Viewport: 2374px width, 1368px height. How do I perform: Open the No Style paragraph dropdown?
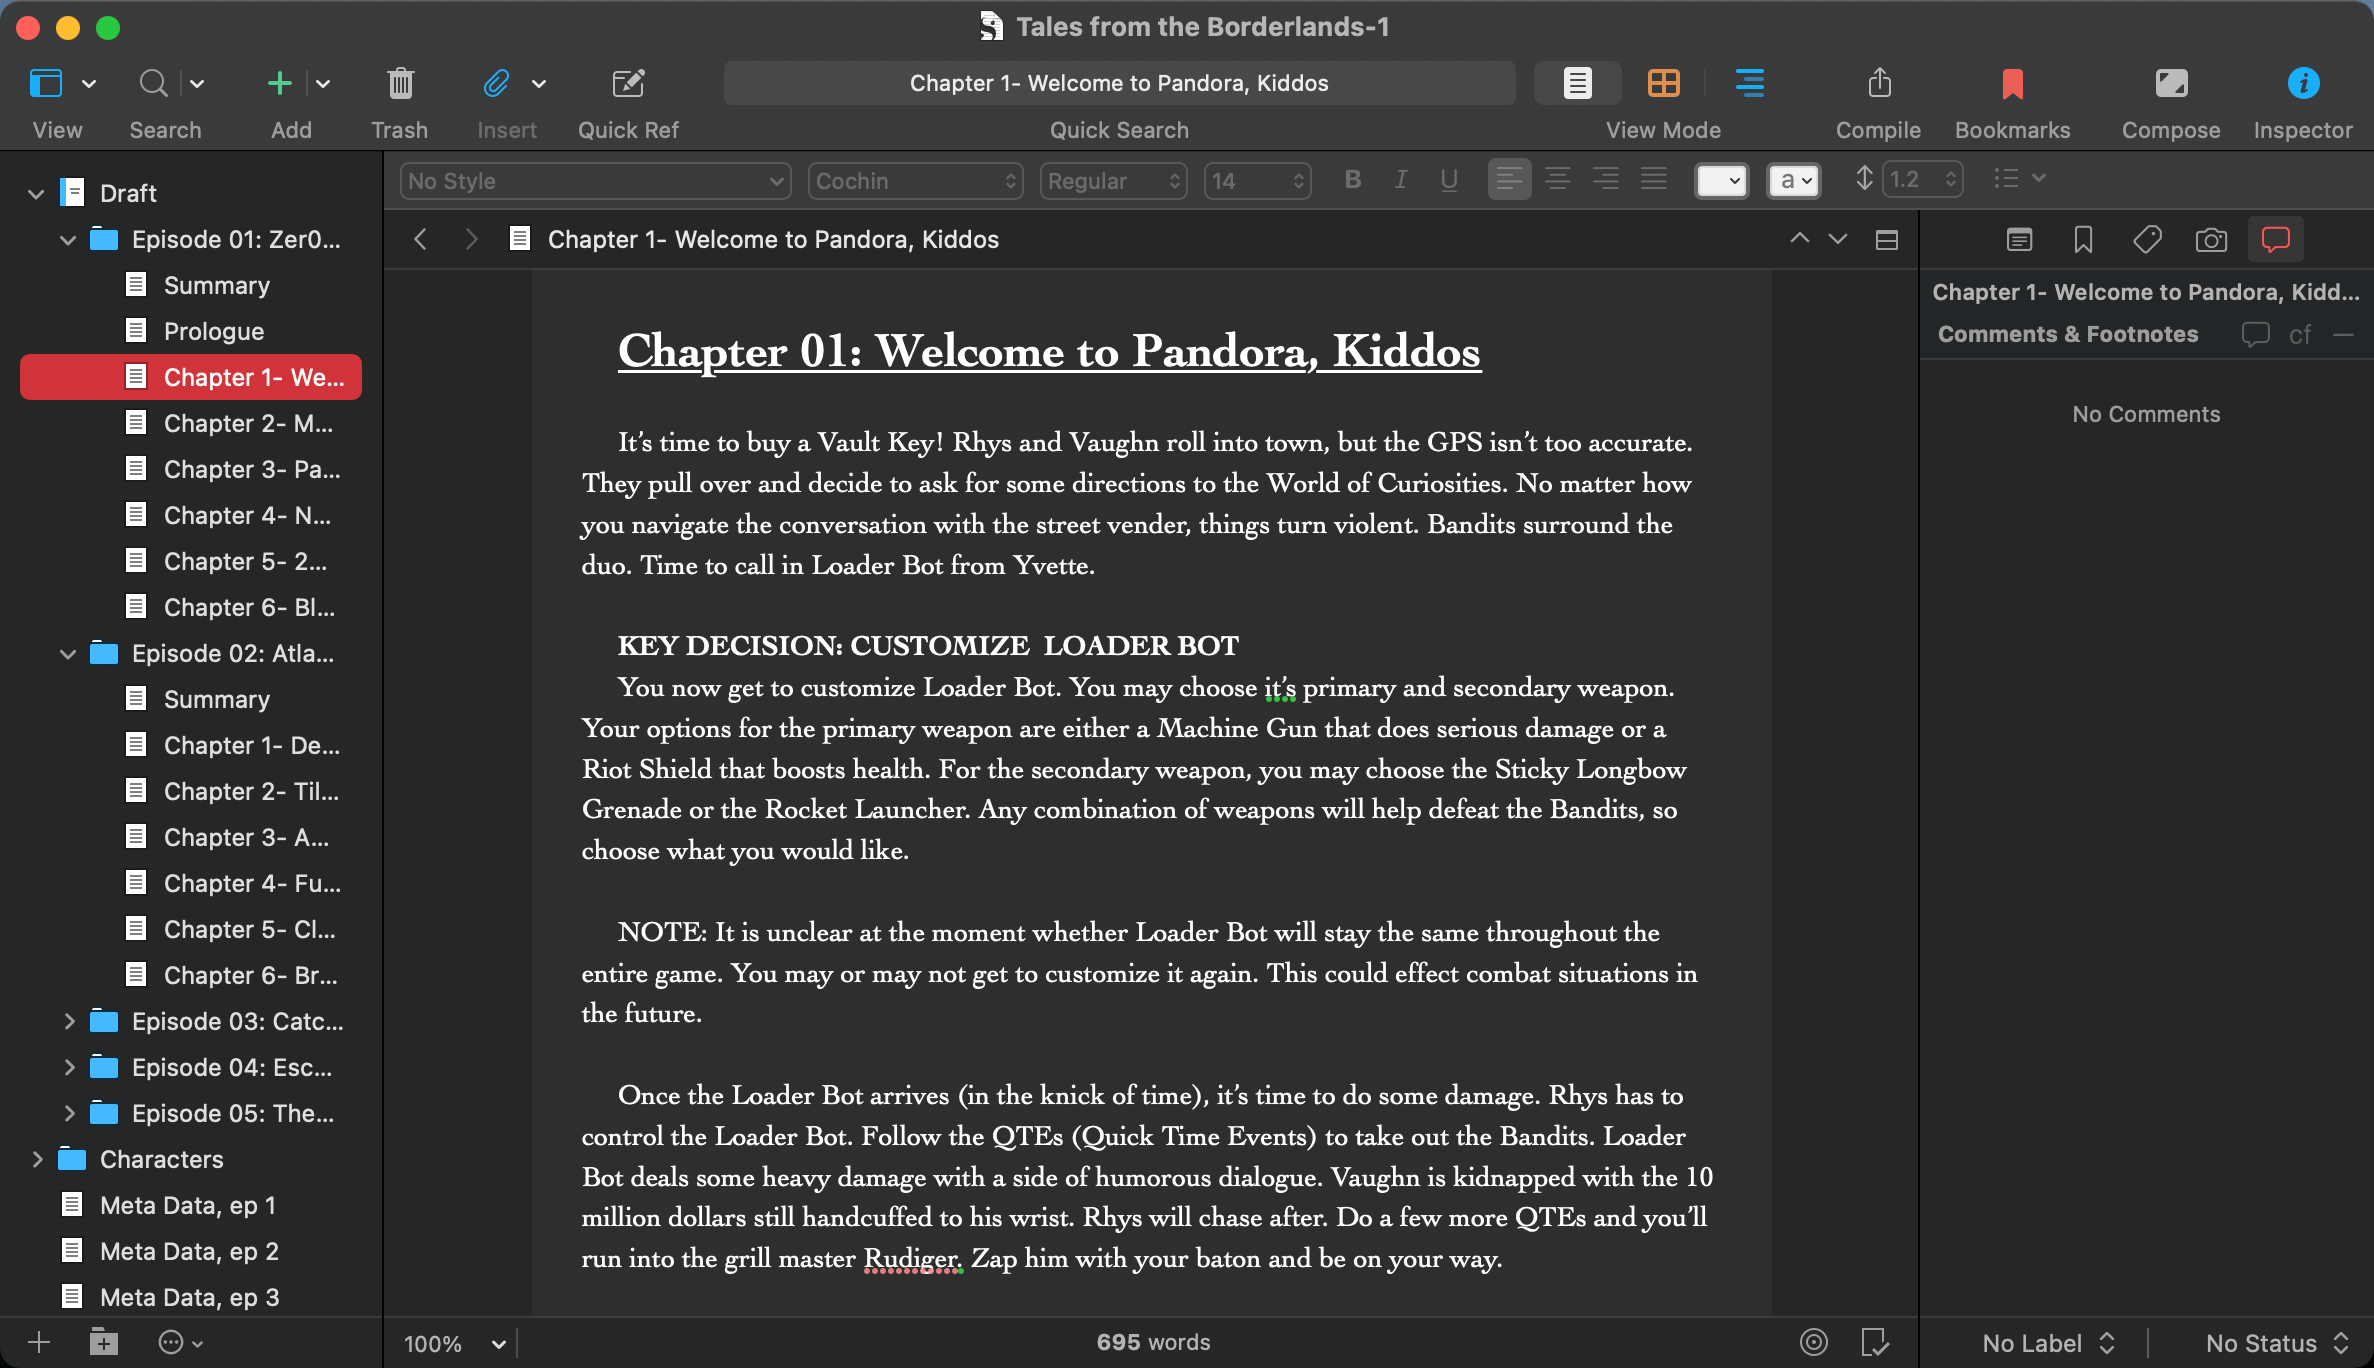pyautogui.click(x=595, y=181)
